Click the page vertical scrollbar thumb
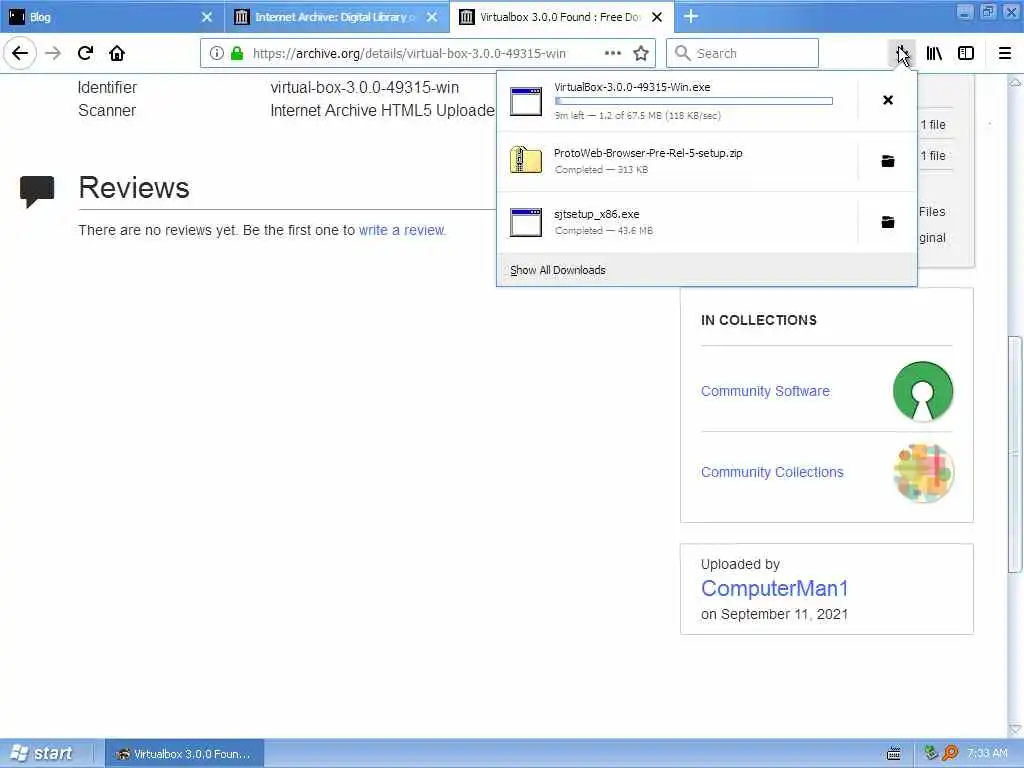Viewport: 1024px width, 768px height. coord(1015,455)
